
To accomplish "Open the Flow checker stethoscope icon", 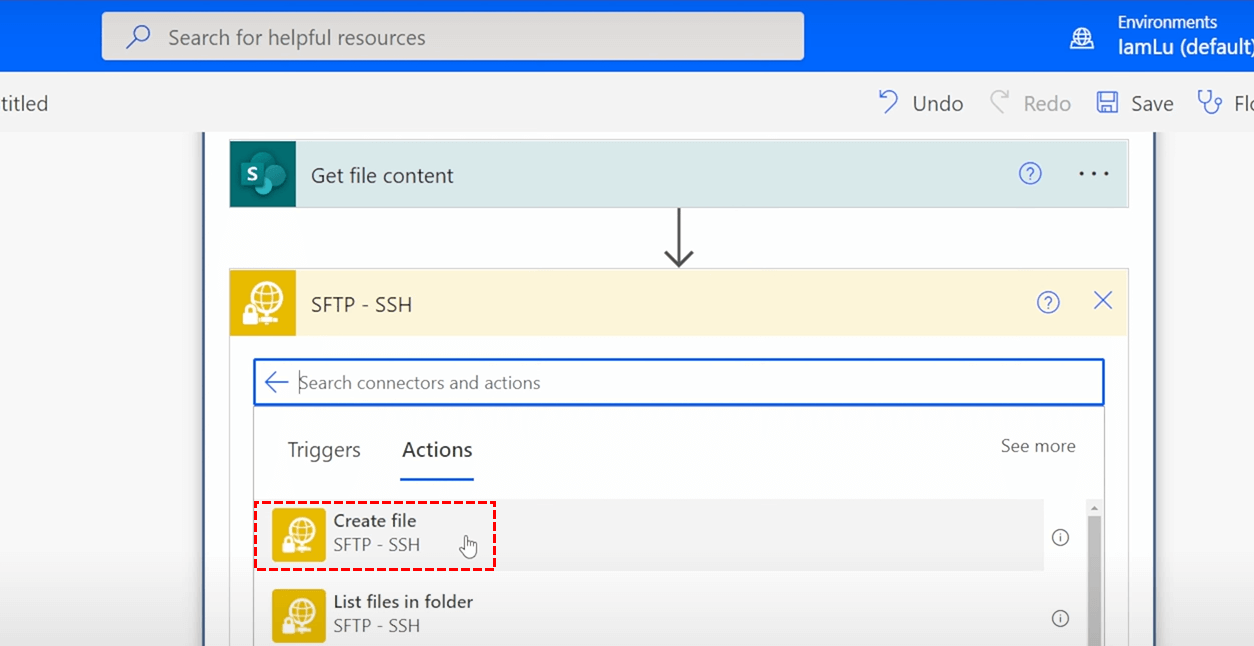I will pyautogui.click(x=1210, y=103).
